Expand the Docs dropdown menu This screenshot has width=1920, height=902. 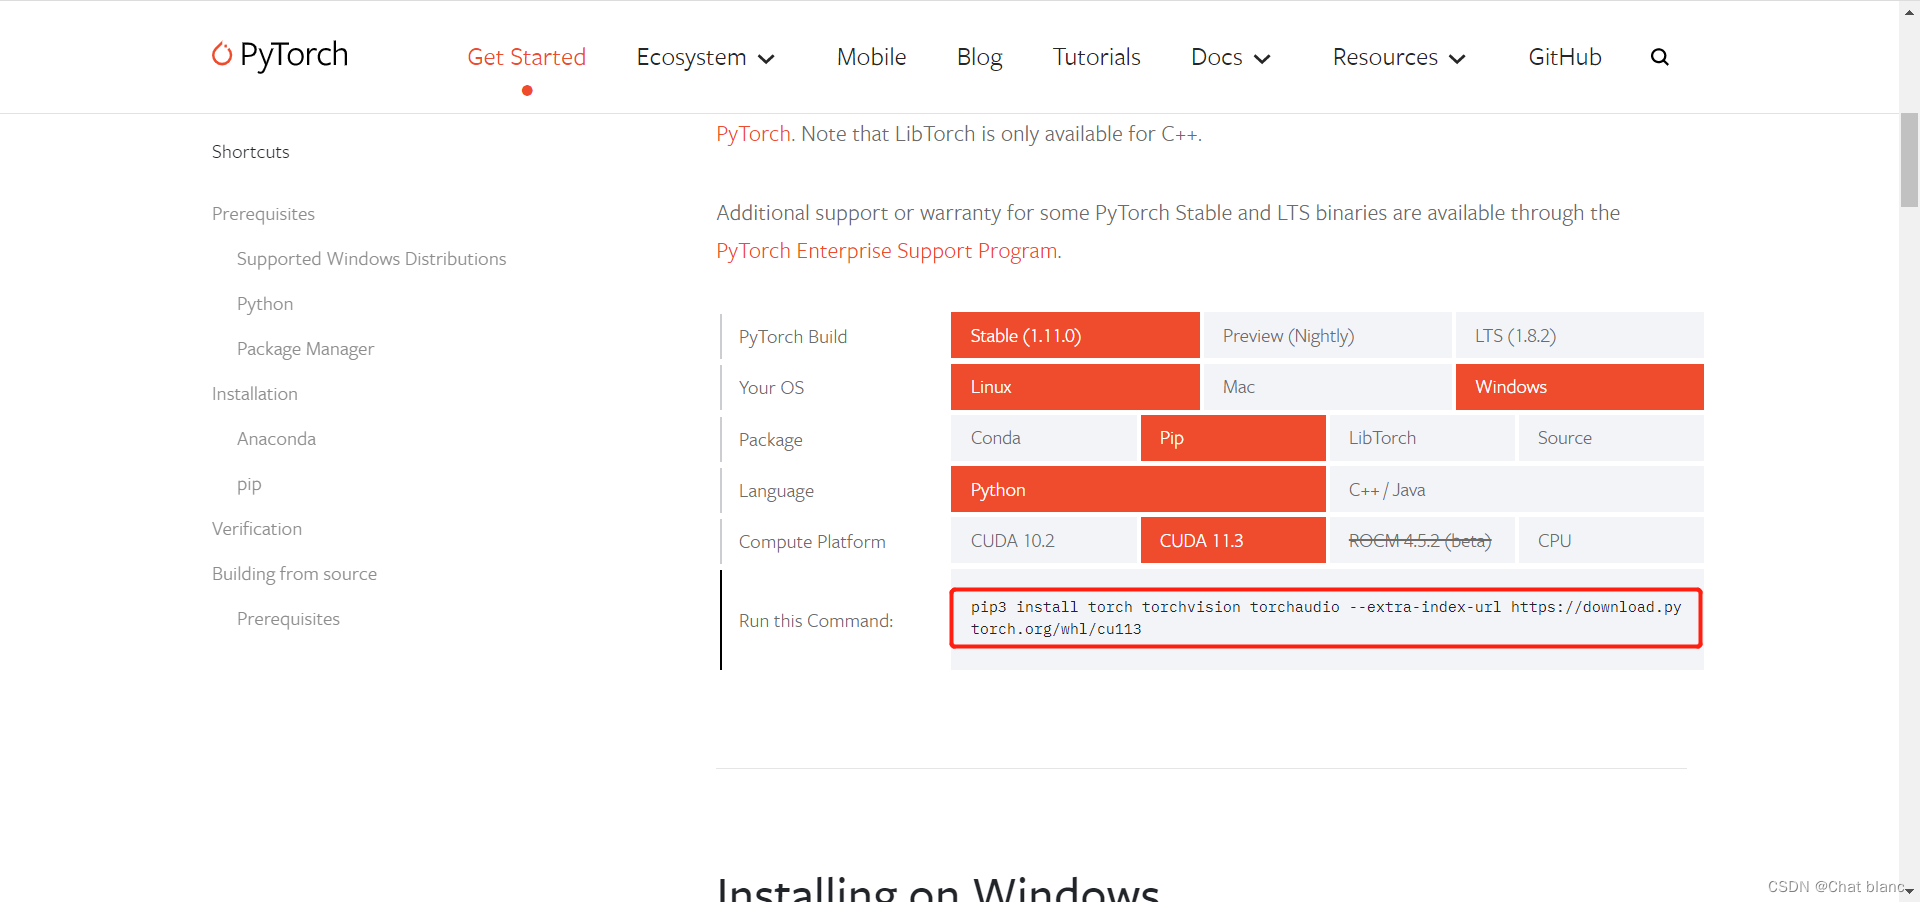[x=1231, y=57]
